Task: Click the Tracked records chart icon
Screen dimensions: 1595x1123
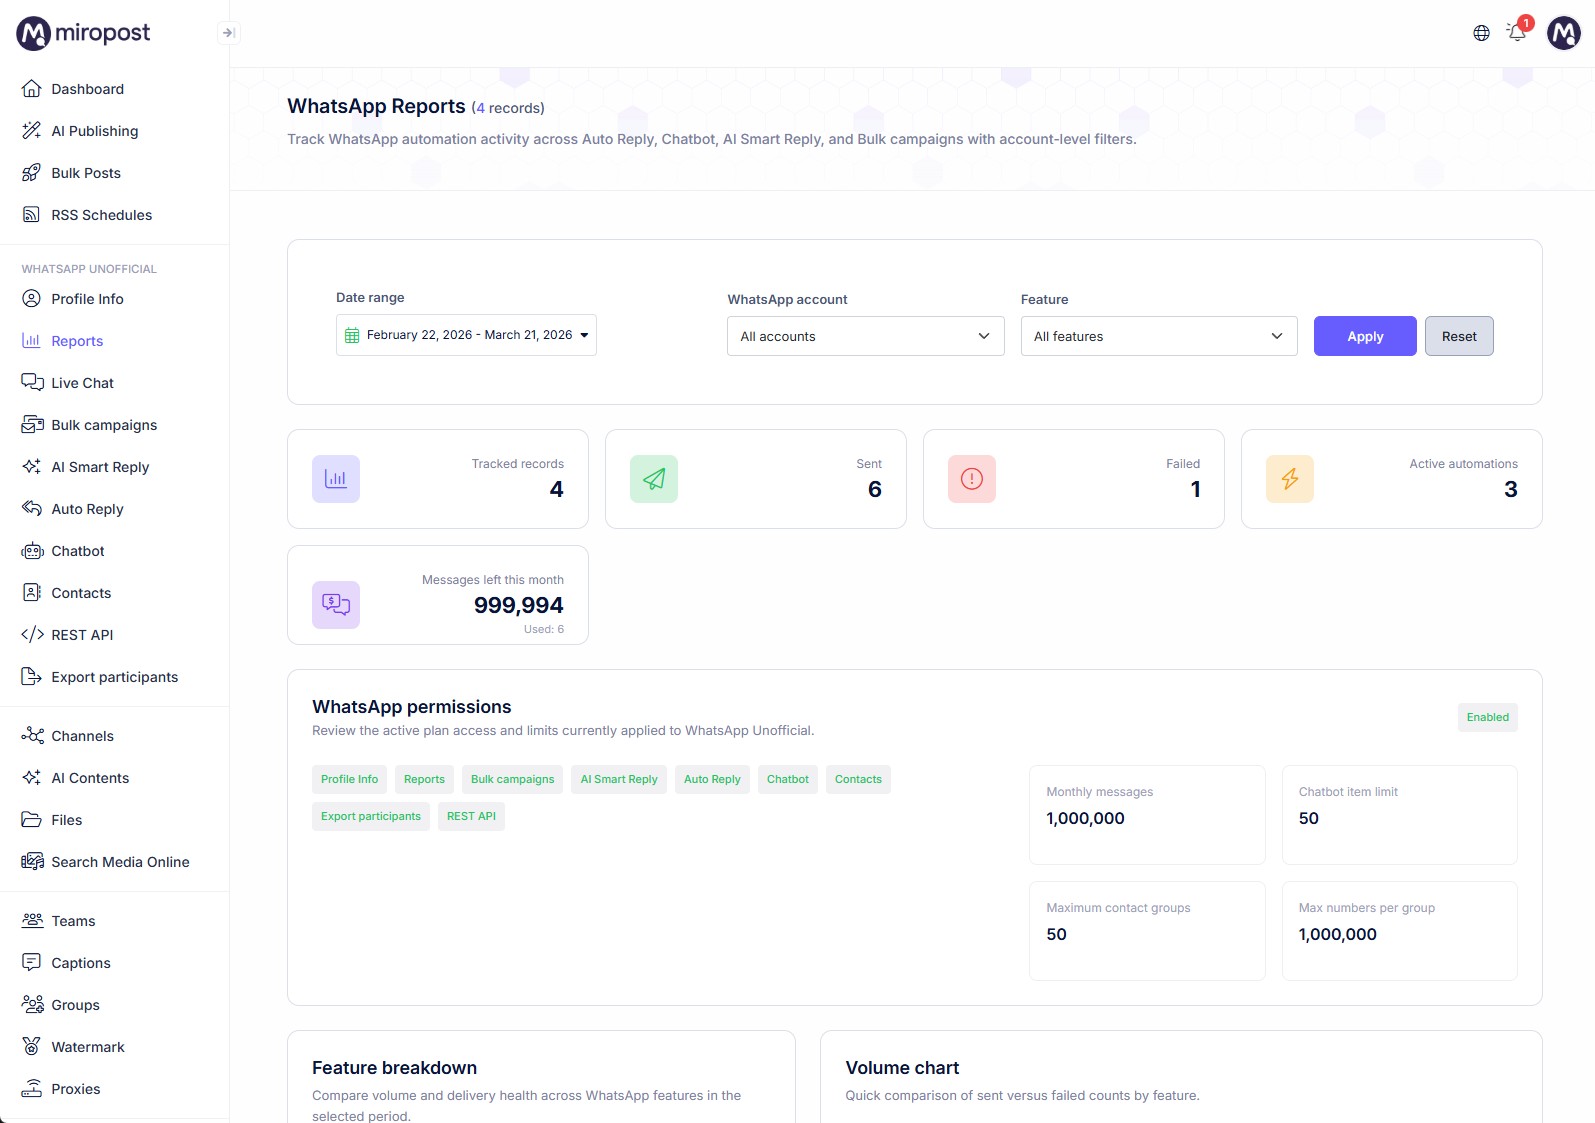Action: point(336,479)
